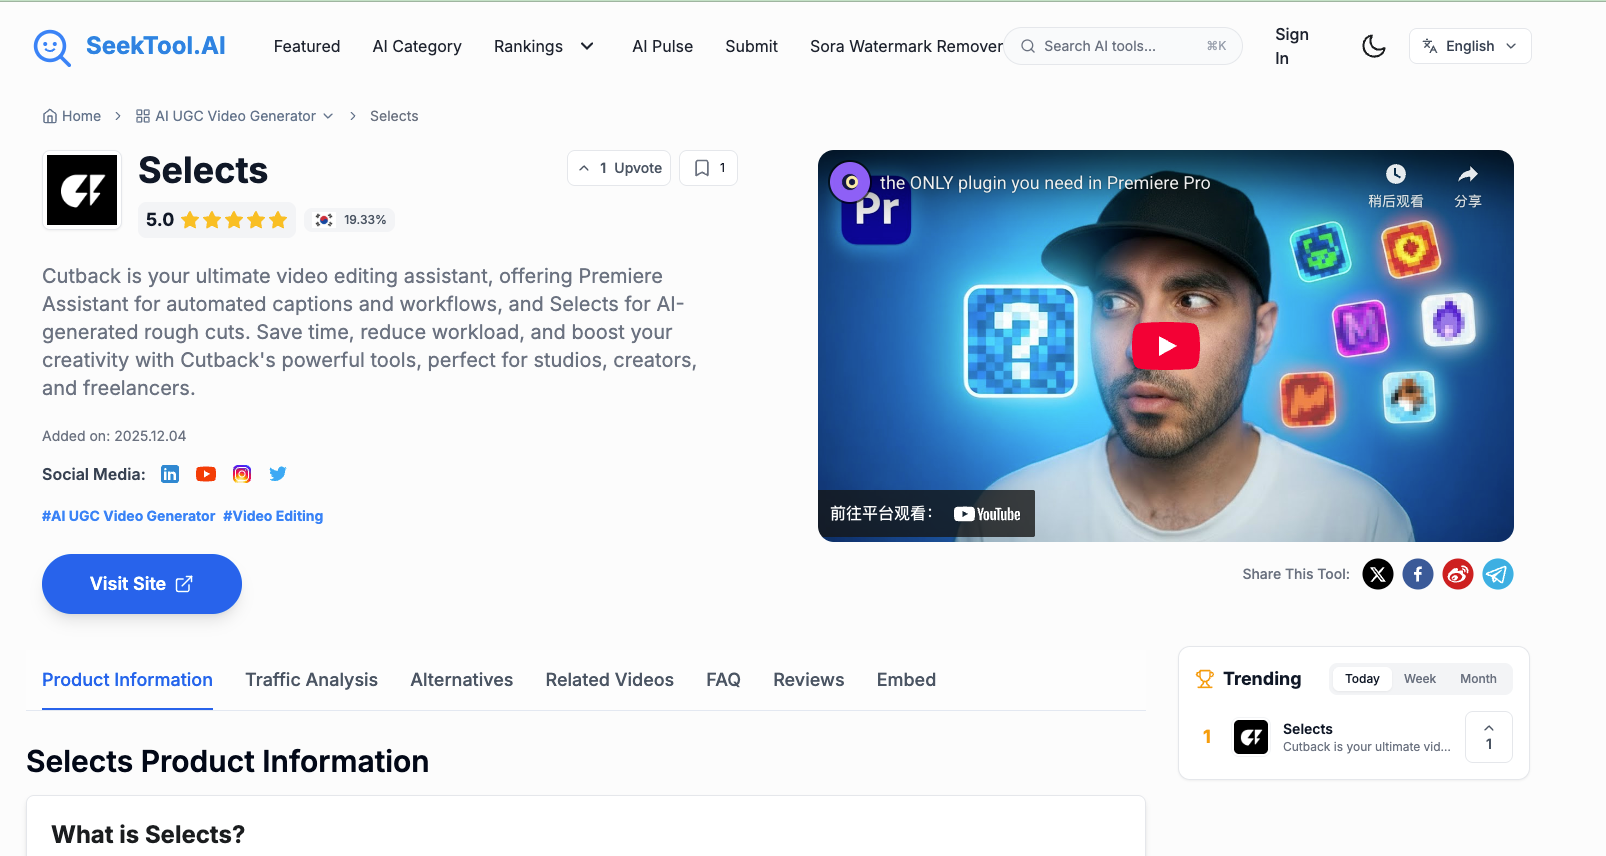Open Sora Watermark Remover link

point(906,46)
